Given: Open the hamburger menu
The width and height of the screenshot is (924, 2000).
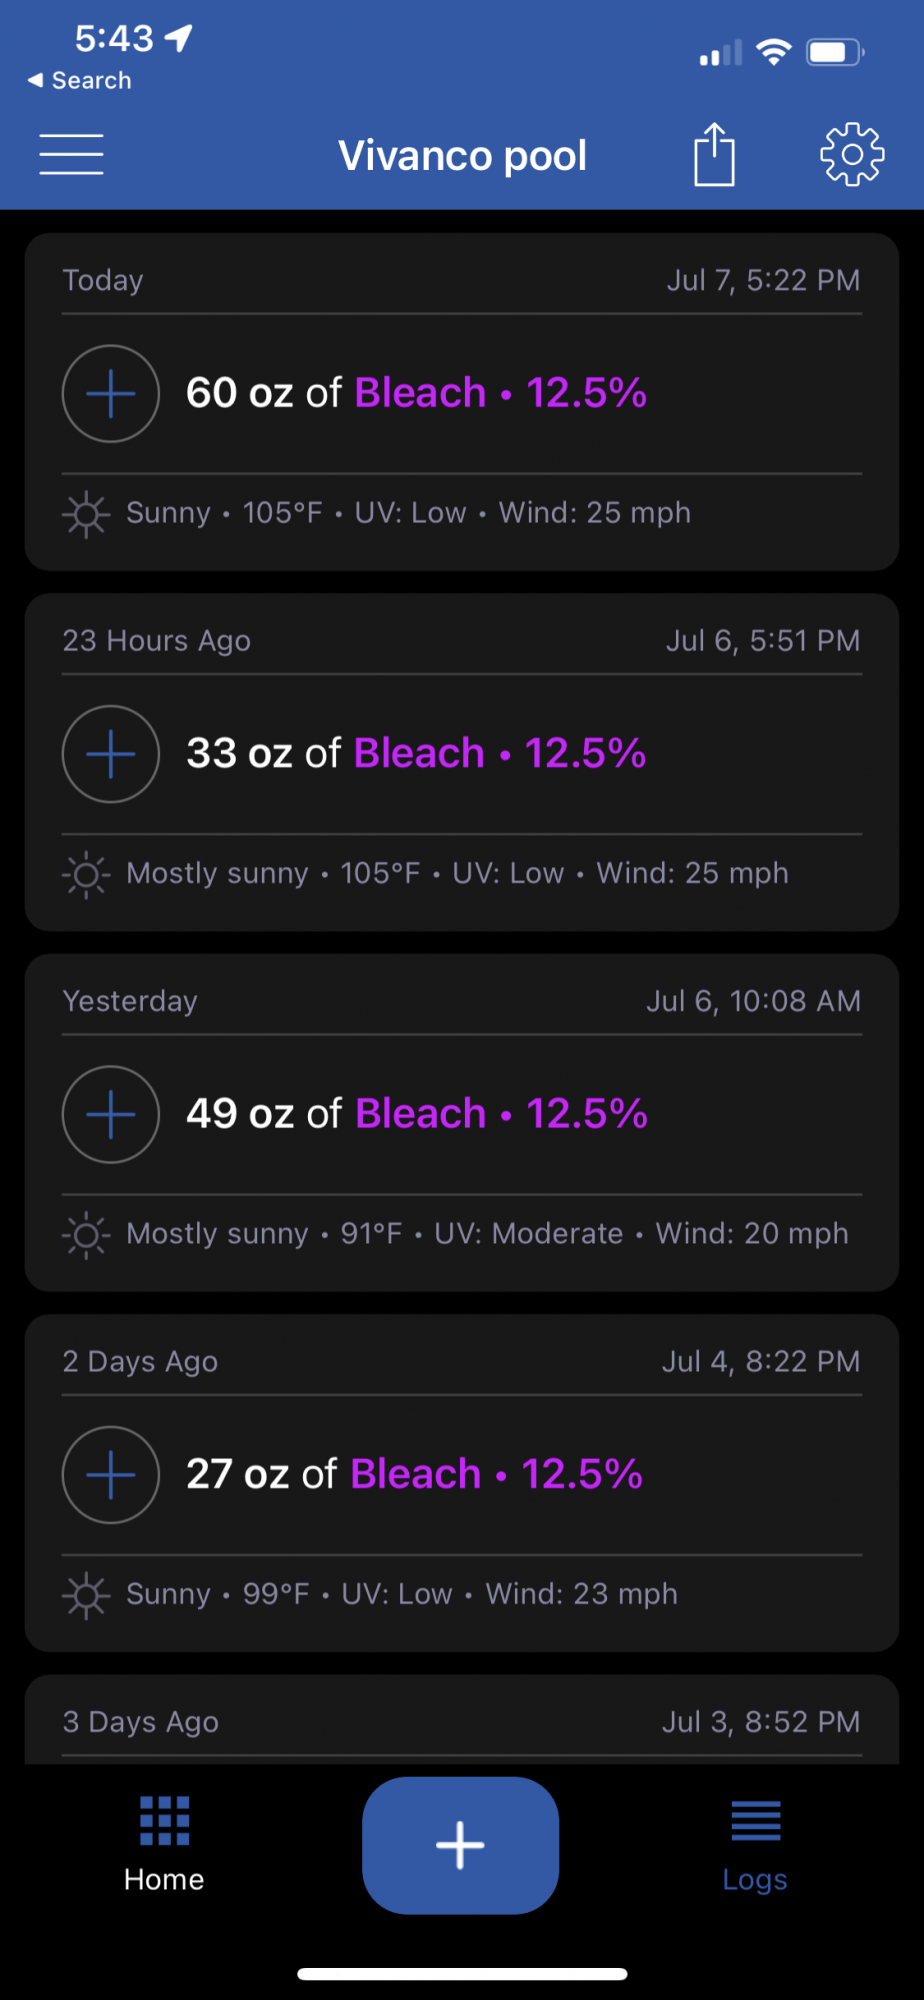Looking at the screenshot, I should coord(71,155).
